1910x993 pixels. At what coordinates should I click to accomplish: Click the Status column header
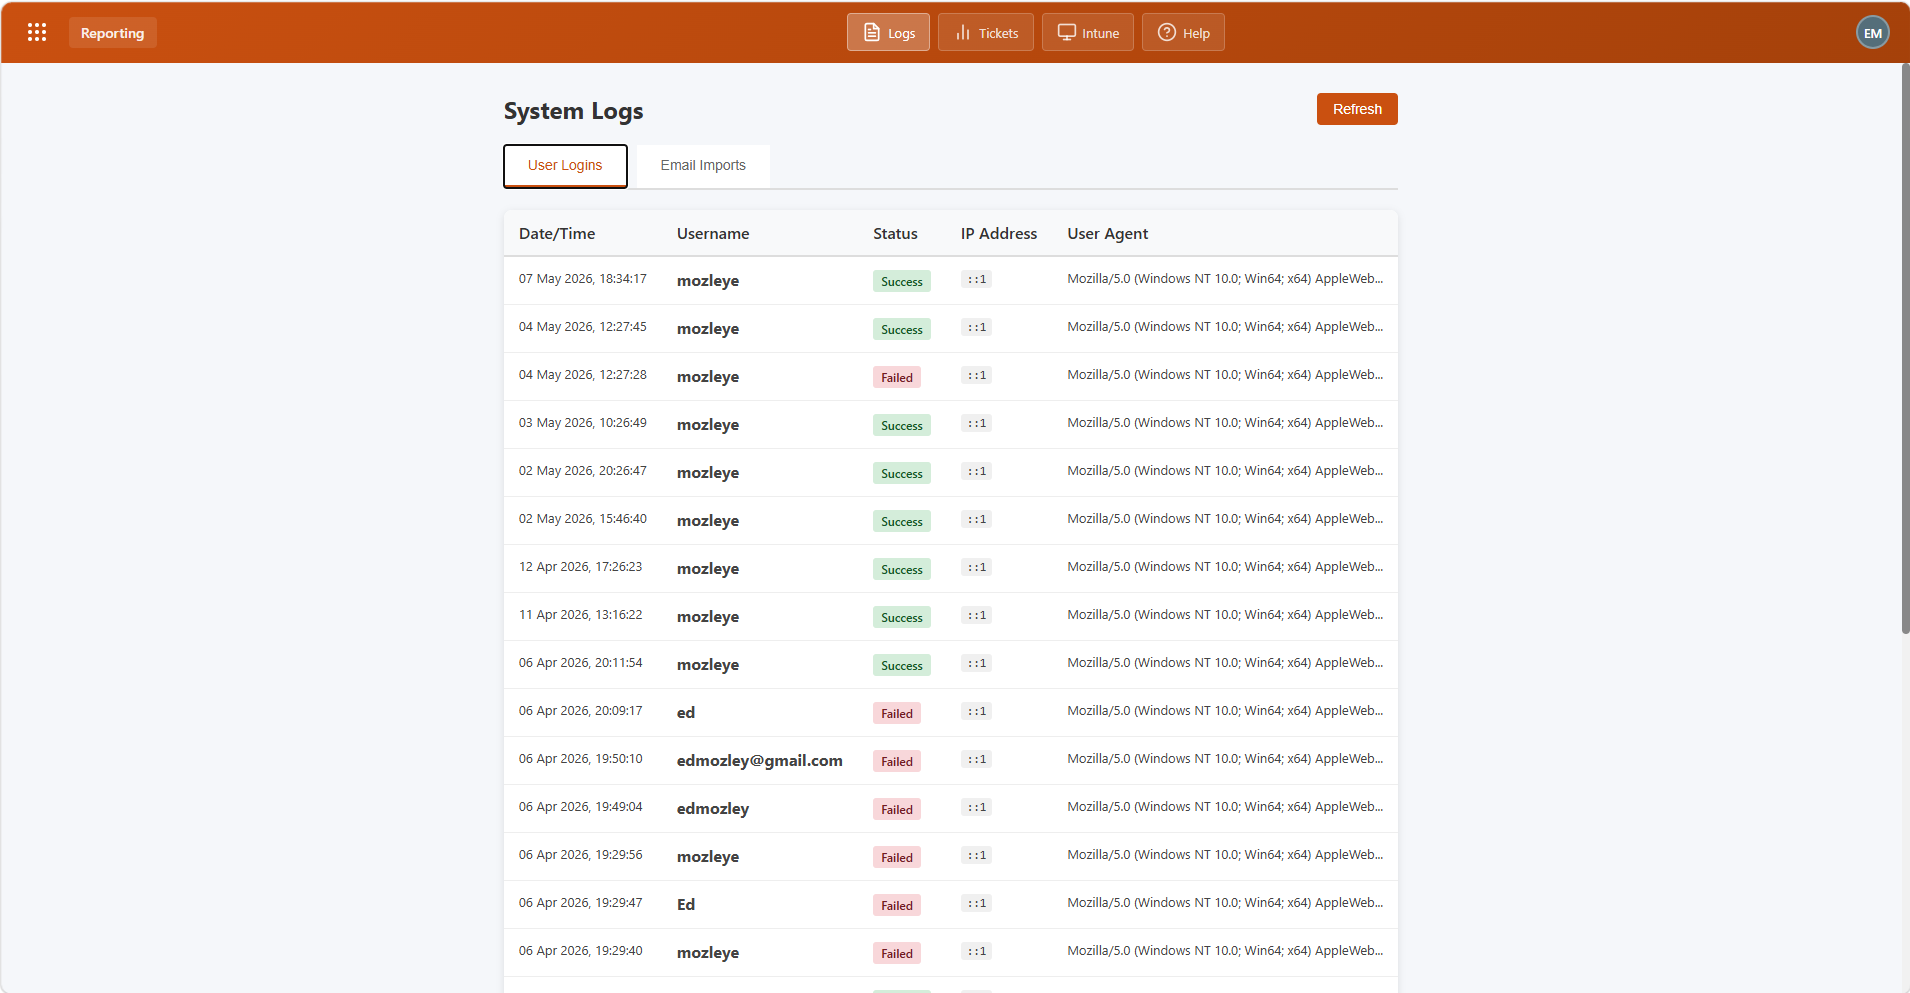click(x=895, y=234)
